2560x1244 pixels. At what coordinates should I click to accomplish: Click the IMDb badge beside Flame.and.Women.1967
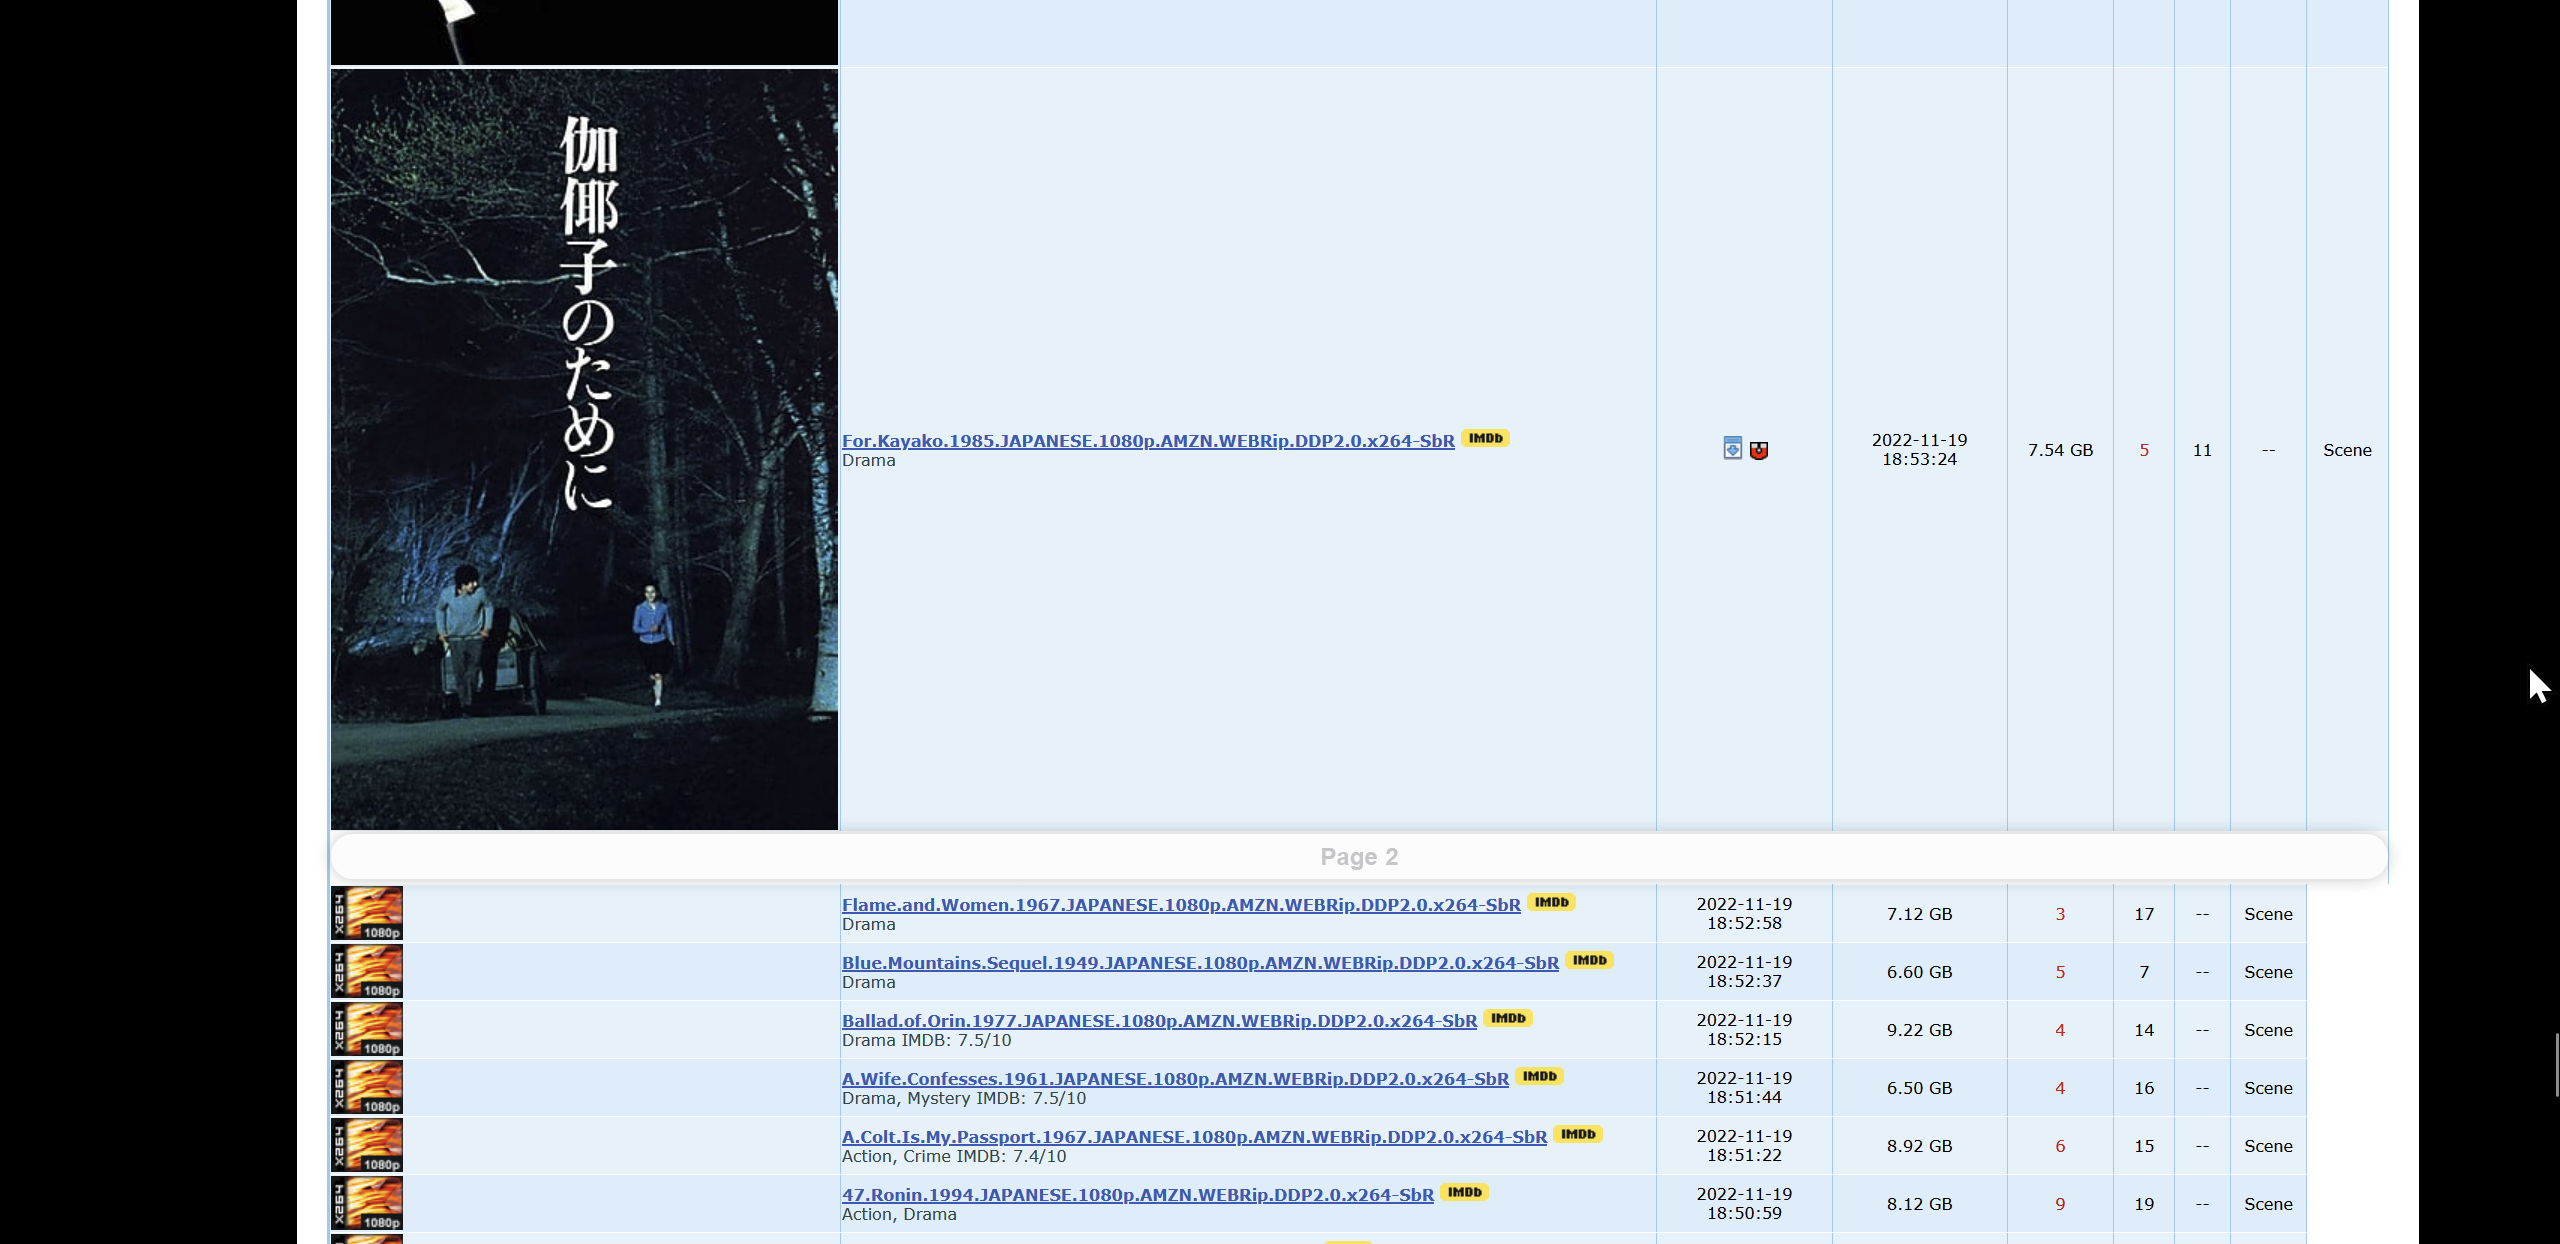click(1550, 902)
